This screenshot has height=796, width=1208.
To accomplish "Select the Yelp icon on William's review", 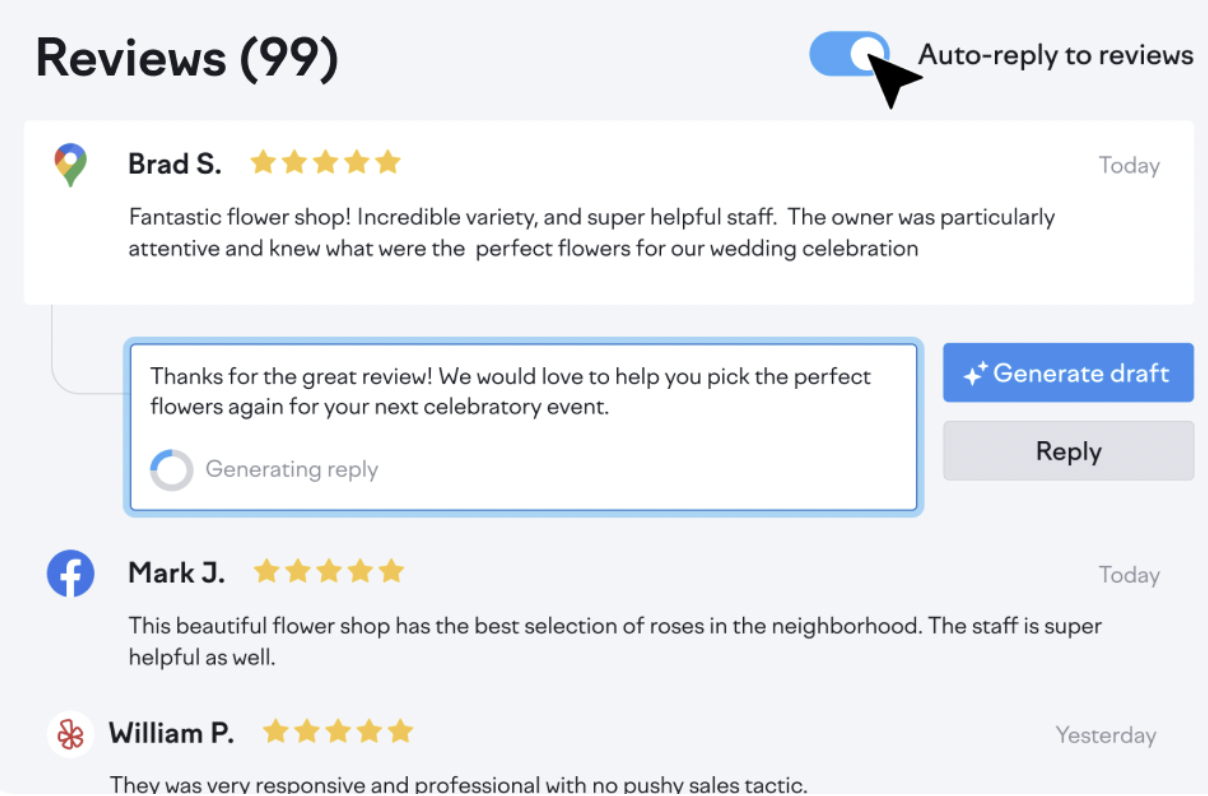I will tap(70, 733).
